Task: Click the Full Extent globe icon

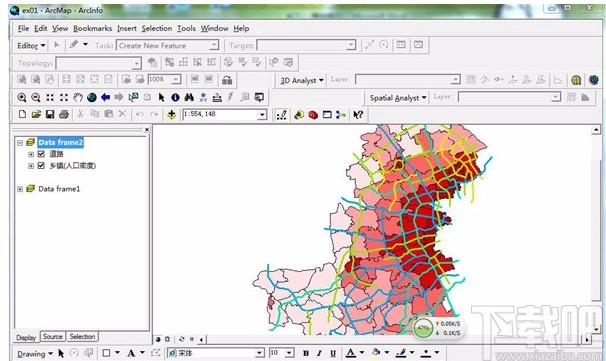Action: click(92, 97)
